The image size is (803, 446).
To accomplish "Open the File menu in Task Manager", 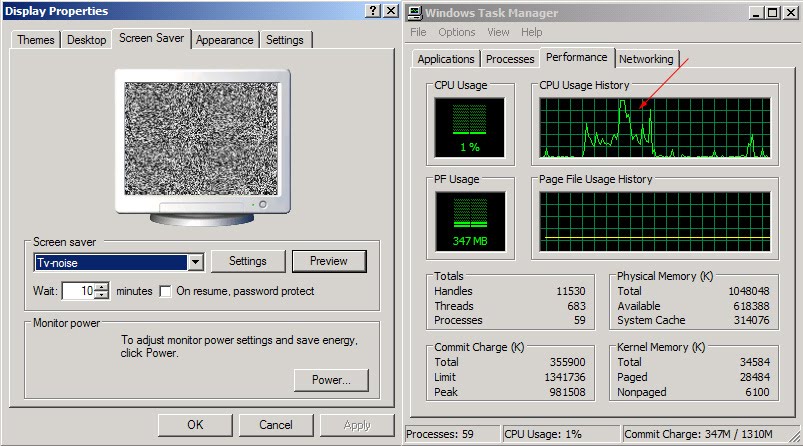I will 418,32.
